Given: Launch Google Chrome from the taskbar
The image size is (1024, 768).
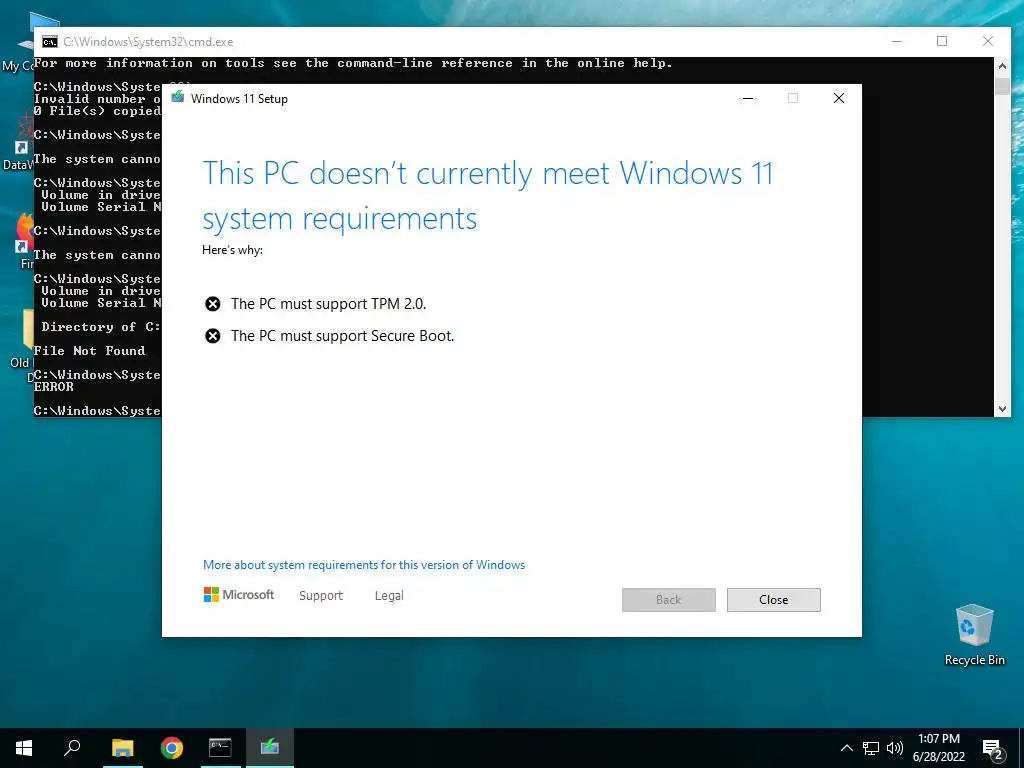Looking at the screenshot, I should [172, 748].
